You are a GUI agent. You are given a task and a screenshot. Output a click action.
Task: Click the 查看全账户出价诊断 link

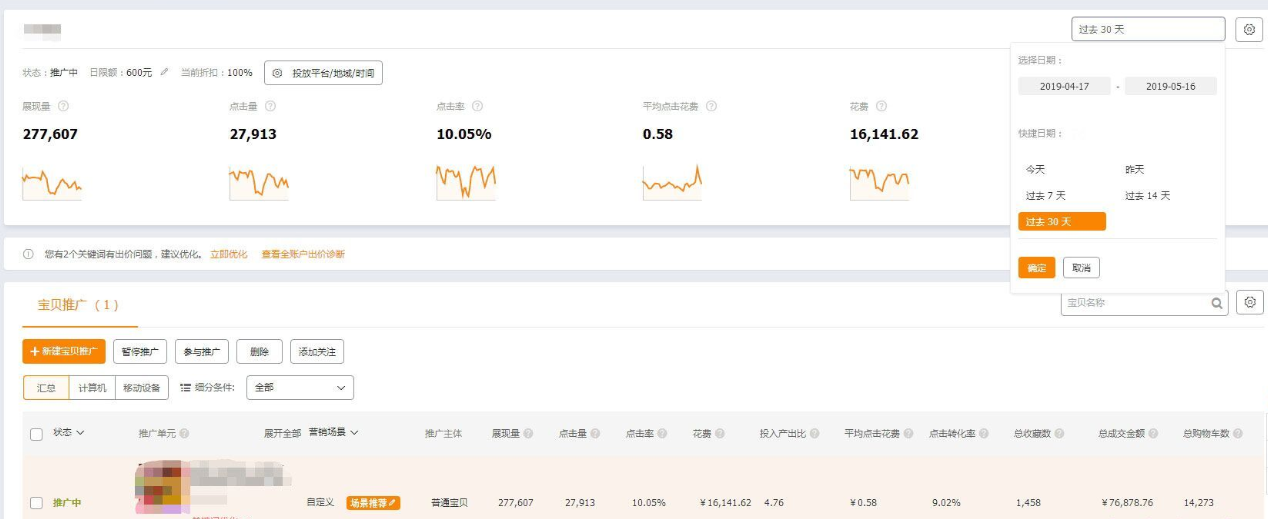pyautogui.click(x=303, y=254)
